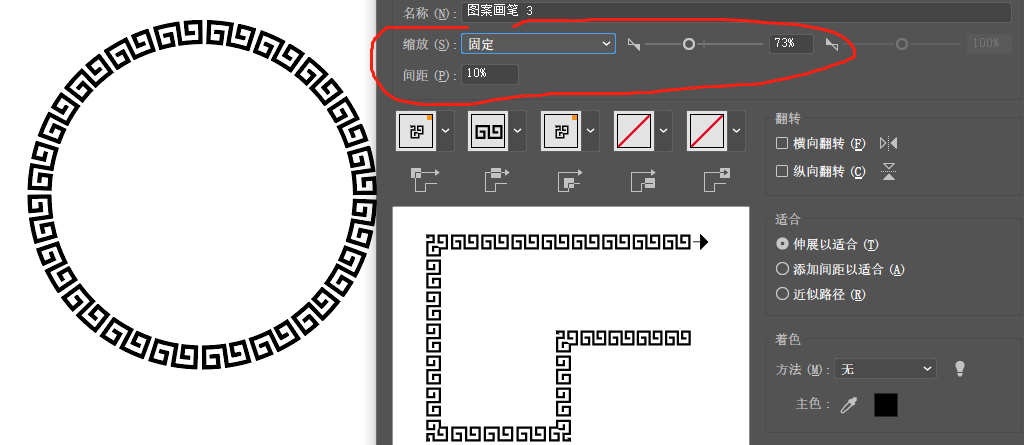Click the empty end tile thumbnail

pos(707,131)
